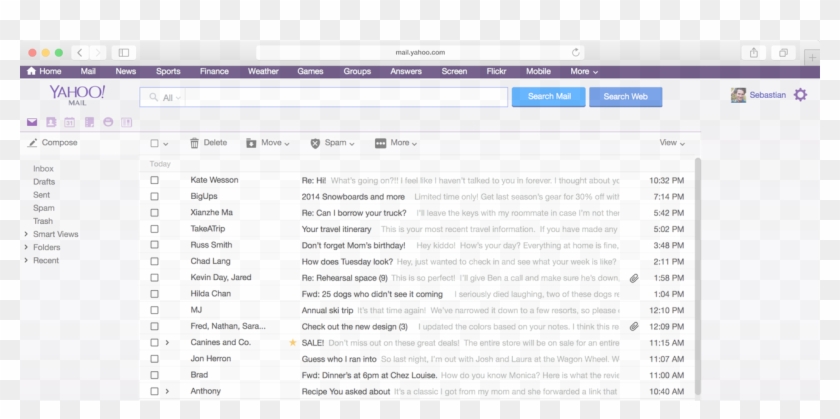Open Mail in the purple navigation bar
Screen dimensions: 840x419
pyautogui.click(x=88, y=71)
